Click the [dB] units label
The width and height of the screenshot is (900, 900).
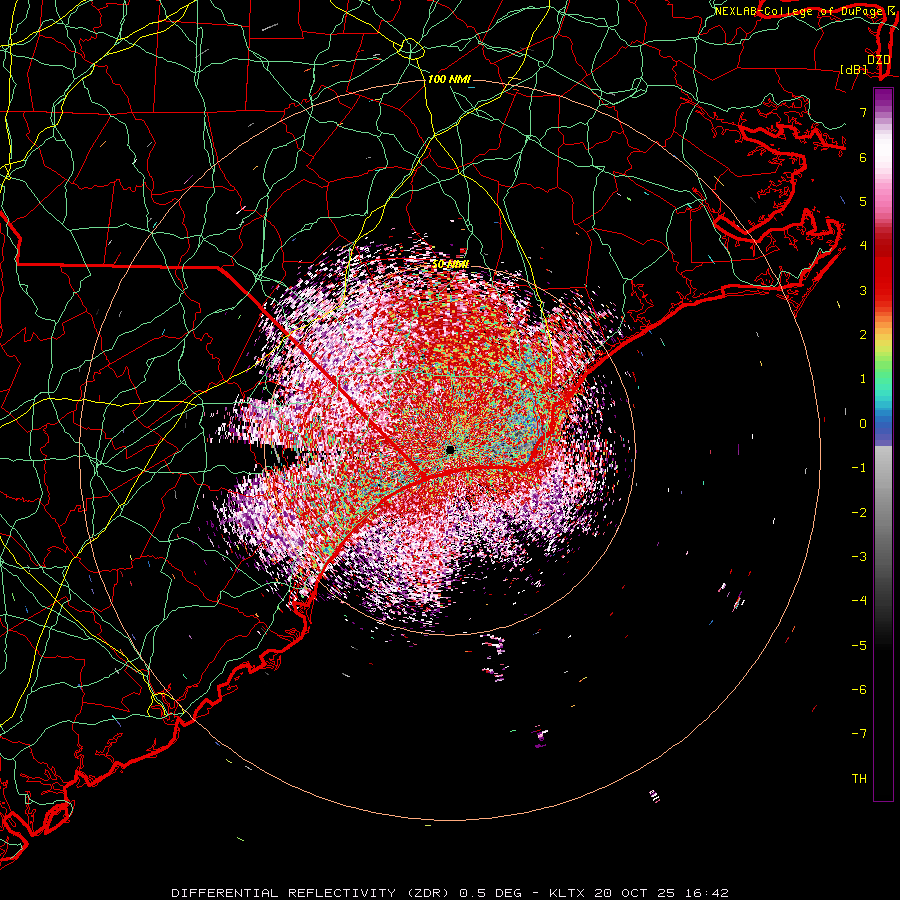854,69
